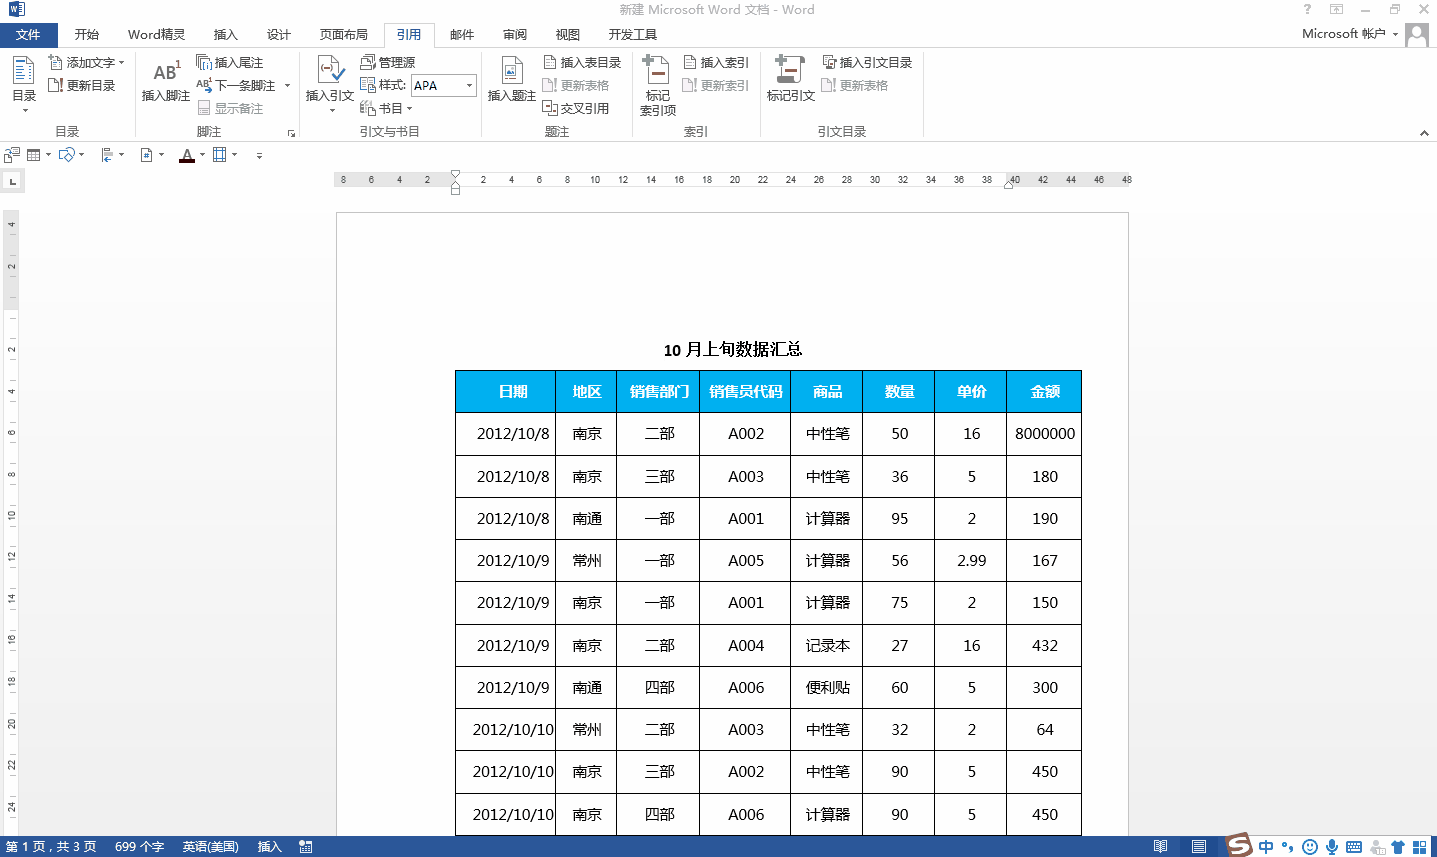The height and width of the screenshot is (857, 1437).
Task: Click the 销售员代码 header cell
Action: click(x=745, y=392)
